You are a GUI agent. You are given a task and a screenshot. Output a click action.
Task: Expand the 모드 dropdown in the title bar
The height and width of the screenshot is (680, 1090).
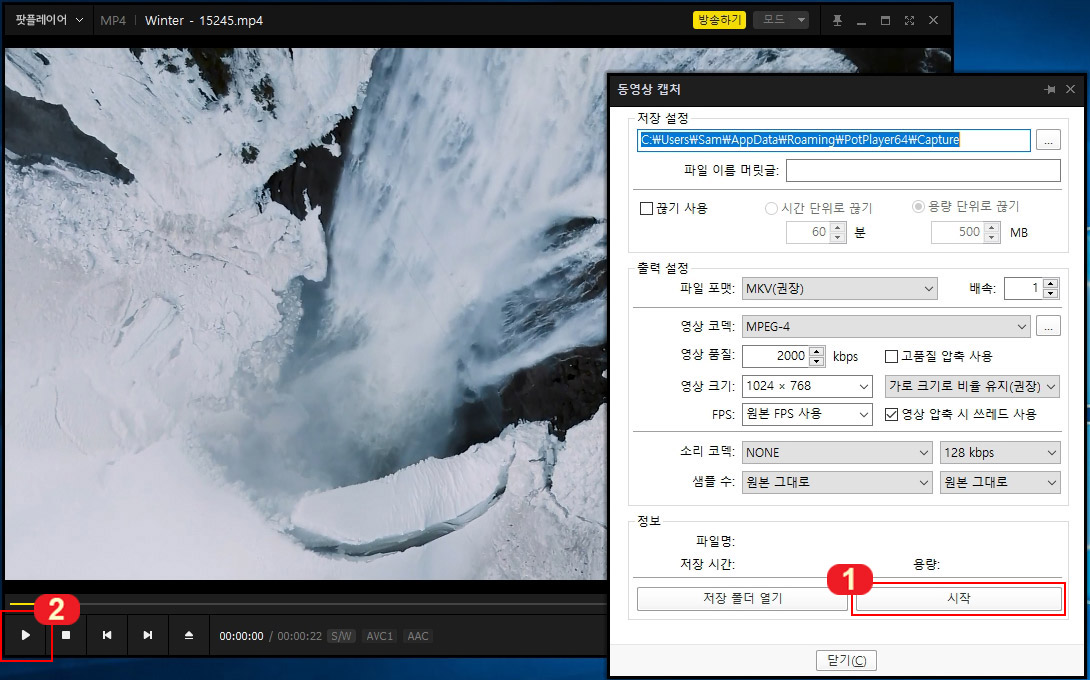(x=780, y=19)
